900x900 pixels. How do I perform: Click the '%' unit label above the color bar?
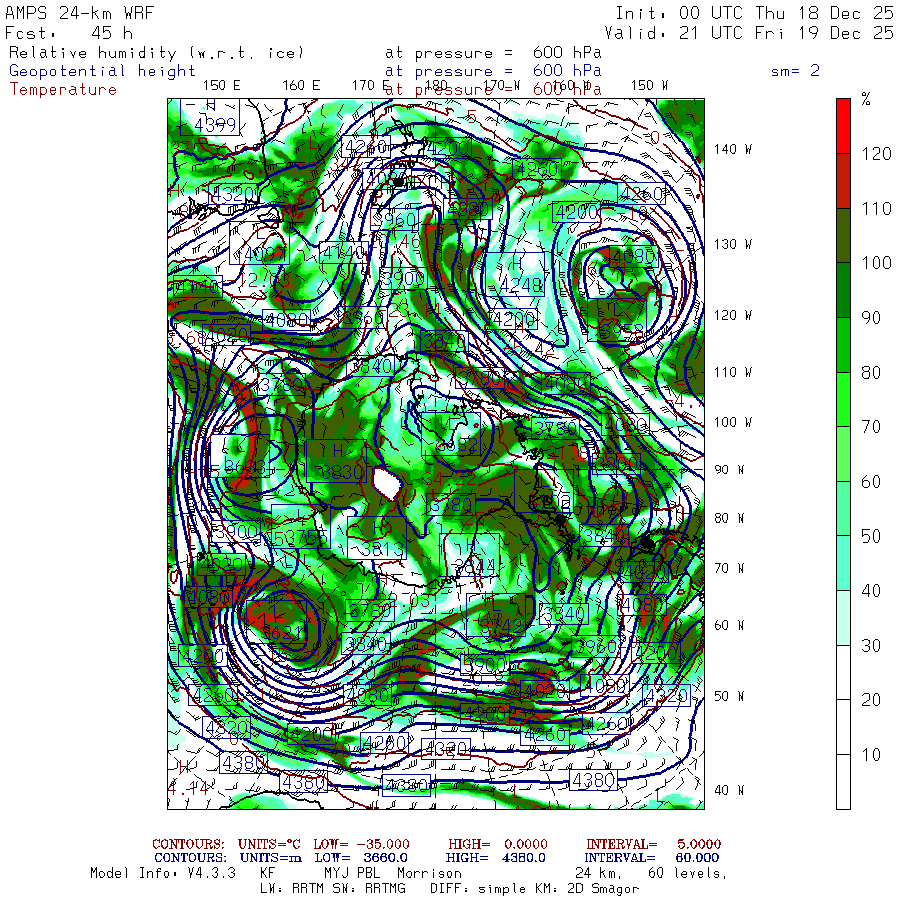pyautogui.click(x=866, y=99)
